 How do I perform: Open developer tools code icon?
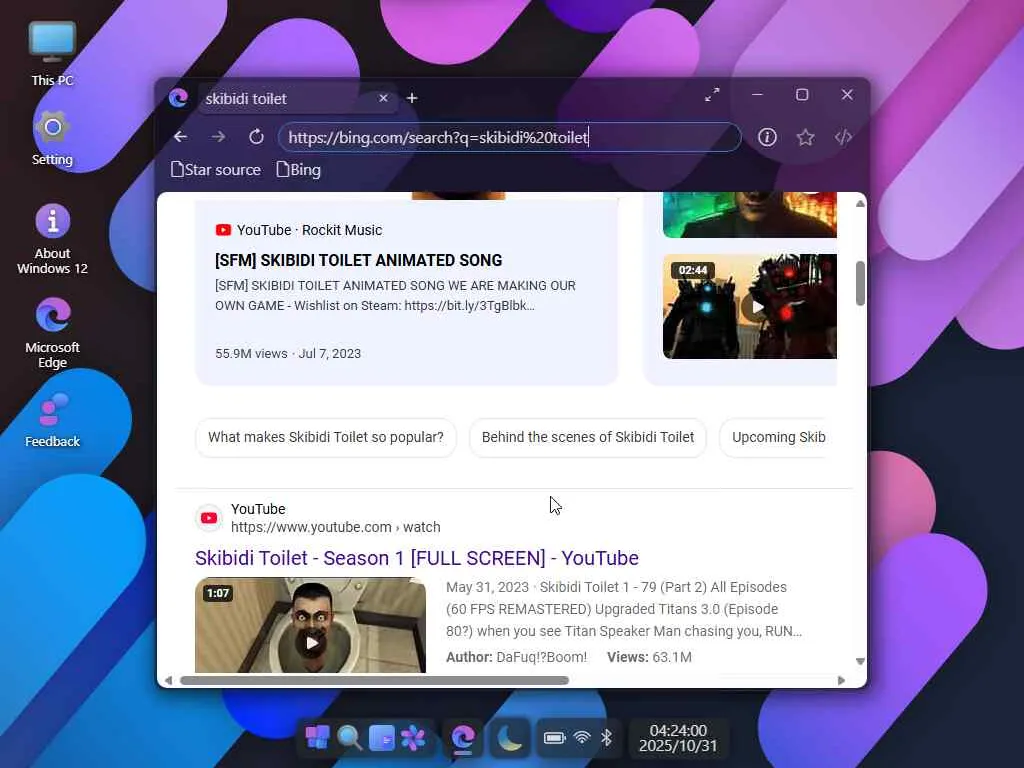[843, 137]
